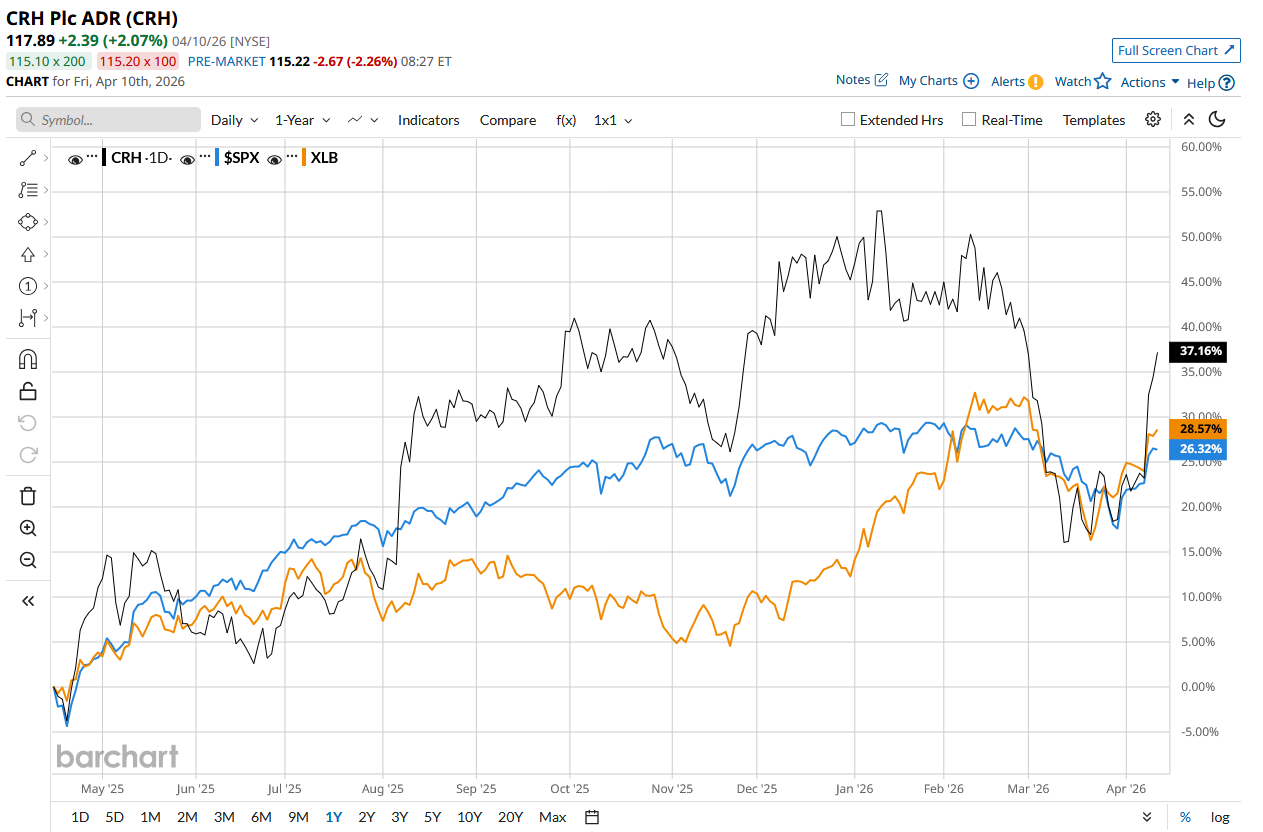Image resolution: width=1263 pixels, height=832 pixels.
Task: Hide the $SPX comparison line
Action: point(187,158)
